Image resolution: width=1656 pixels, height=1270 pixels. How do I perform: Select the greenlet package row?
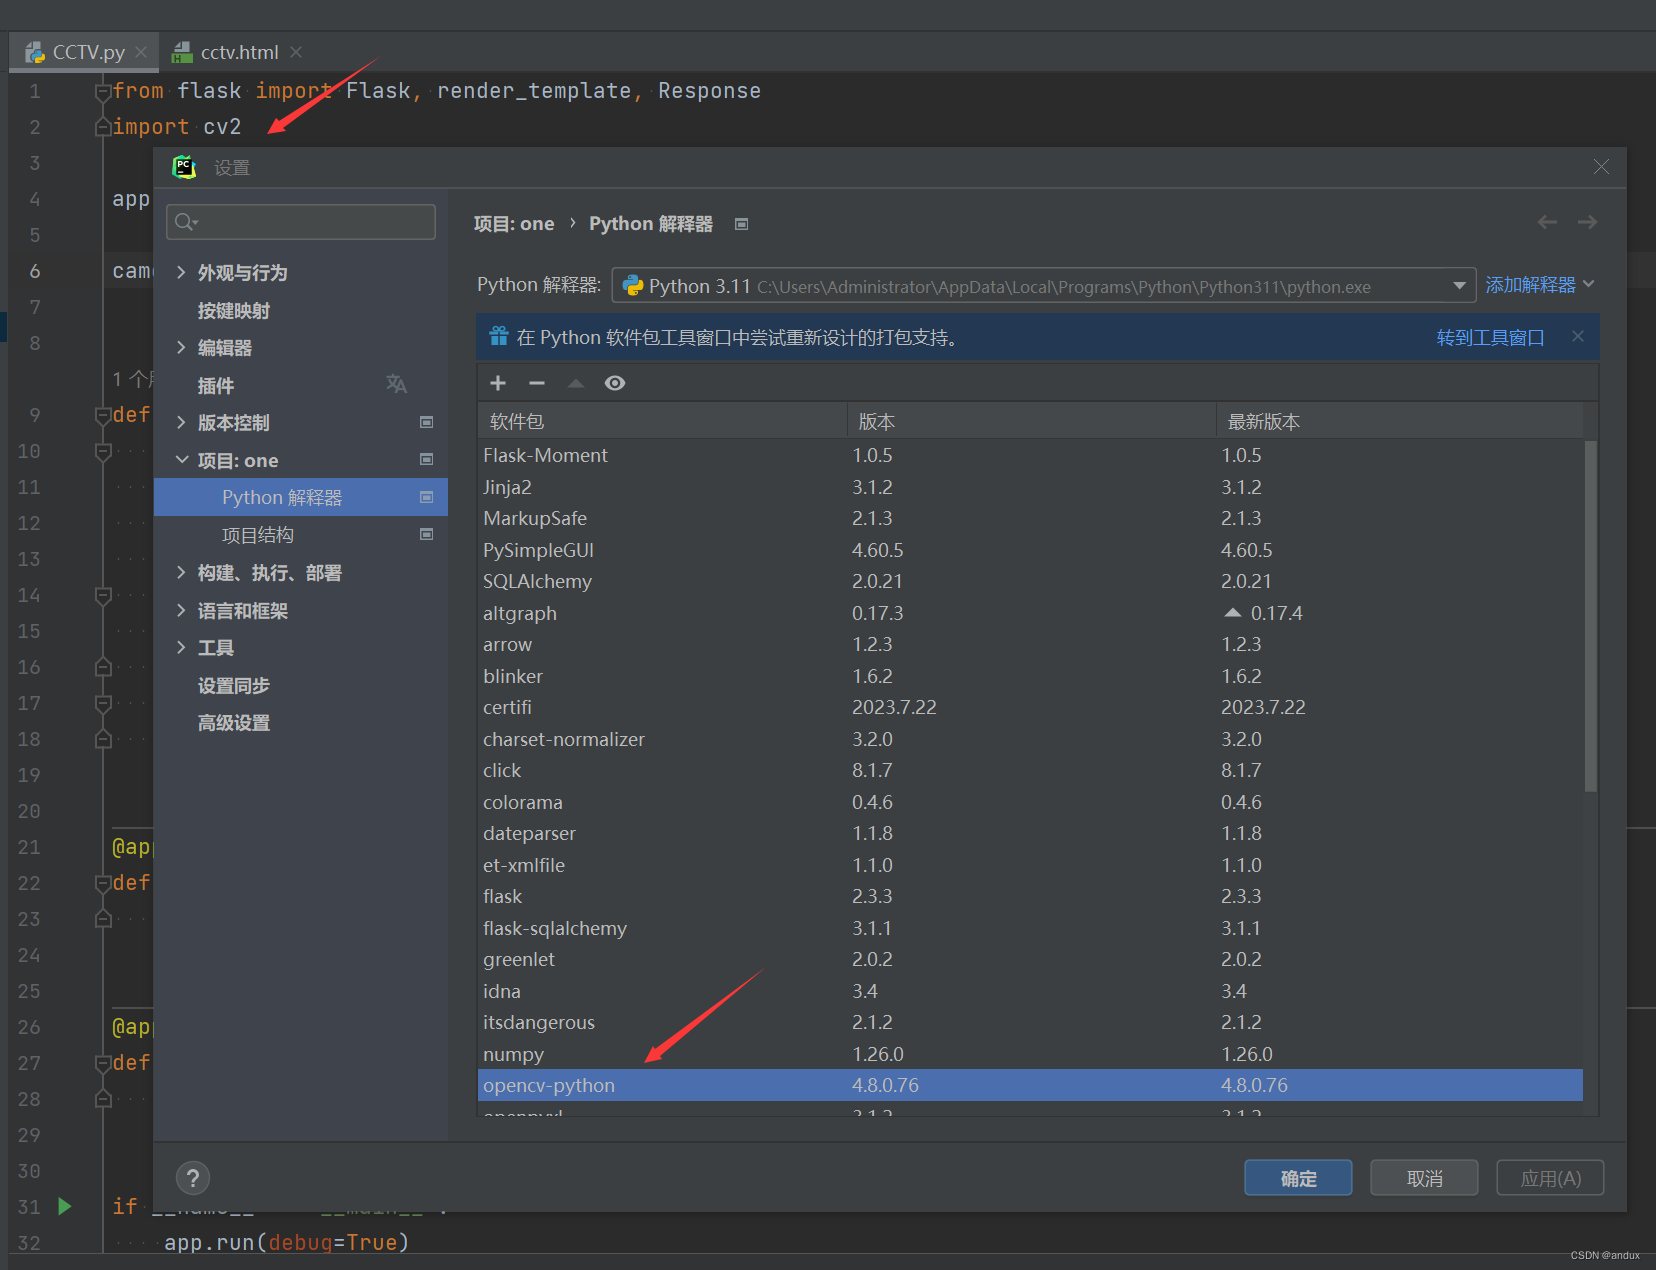click(x=1030, y=959)
